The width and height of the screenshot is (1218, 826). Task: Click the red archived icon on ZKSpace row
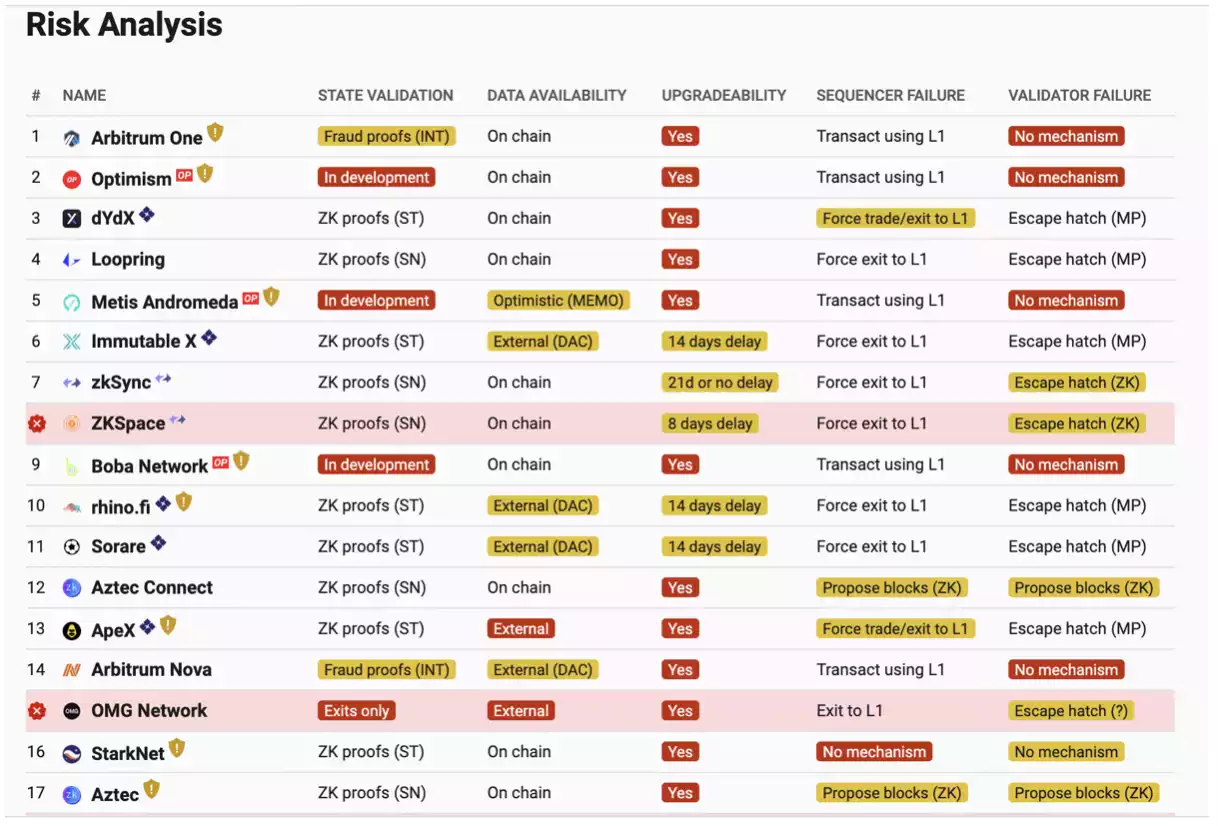[37, 424]
